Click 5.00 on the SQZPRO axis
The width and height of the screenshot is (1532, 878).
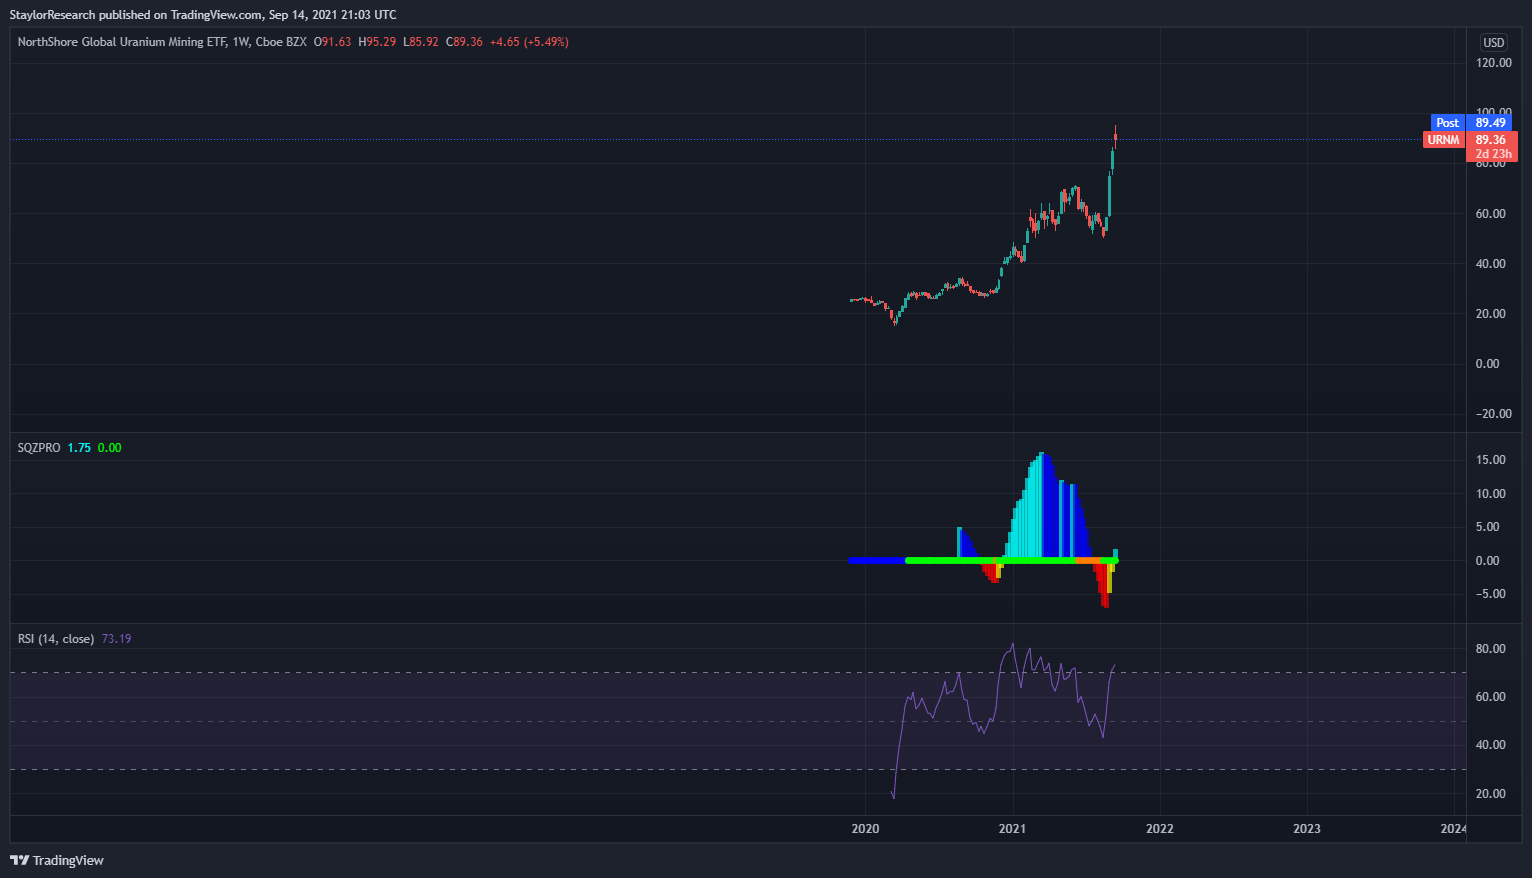[x=1487, y=527]
